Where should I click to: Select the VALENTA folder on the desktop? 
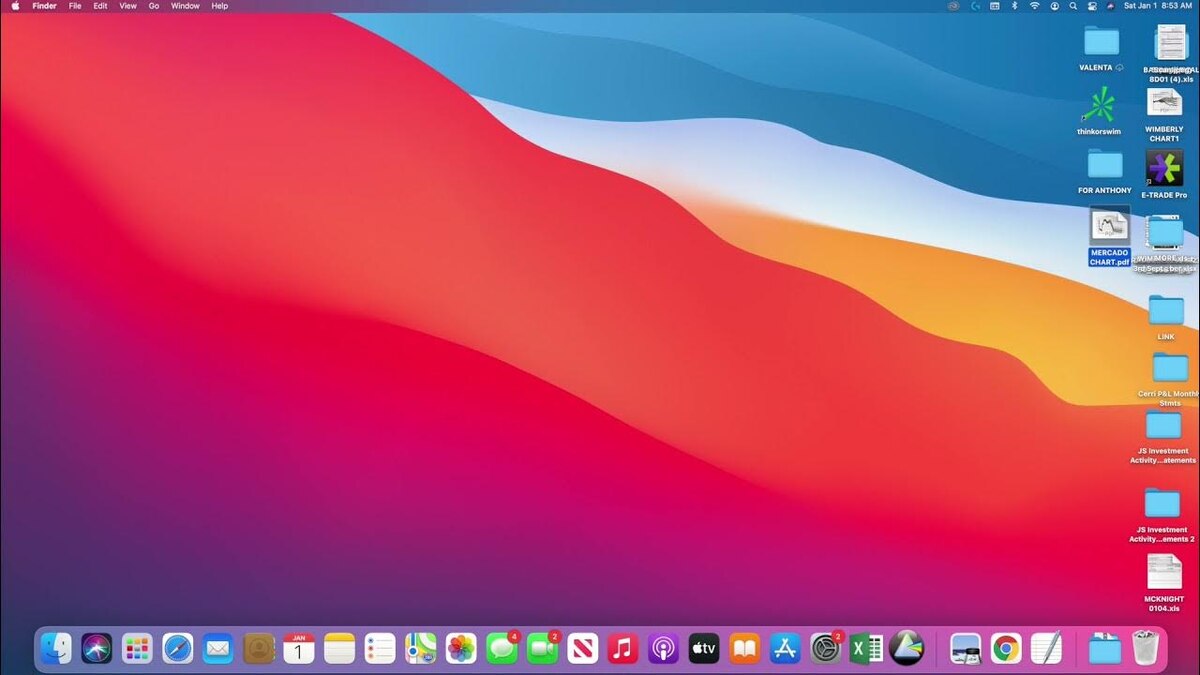pos(1101,49)
